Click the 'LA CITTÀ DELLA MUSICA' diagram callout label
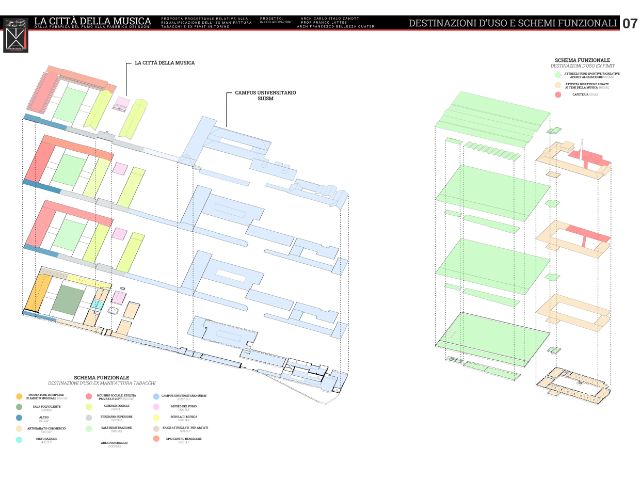Screen dimensions: 640x480 [164, 63]
